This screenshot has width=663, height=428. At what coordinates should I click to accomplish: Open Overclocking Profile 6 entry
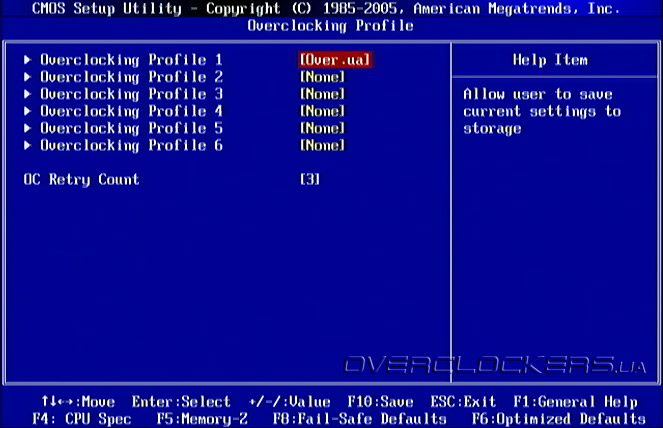point(132,146)
